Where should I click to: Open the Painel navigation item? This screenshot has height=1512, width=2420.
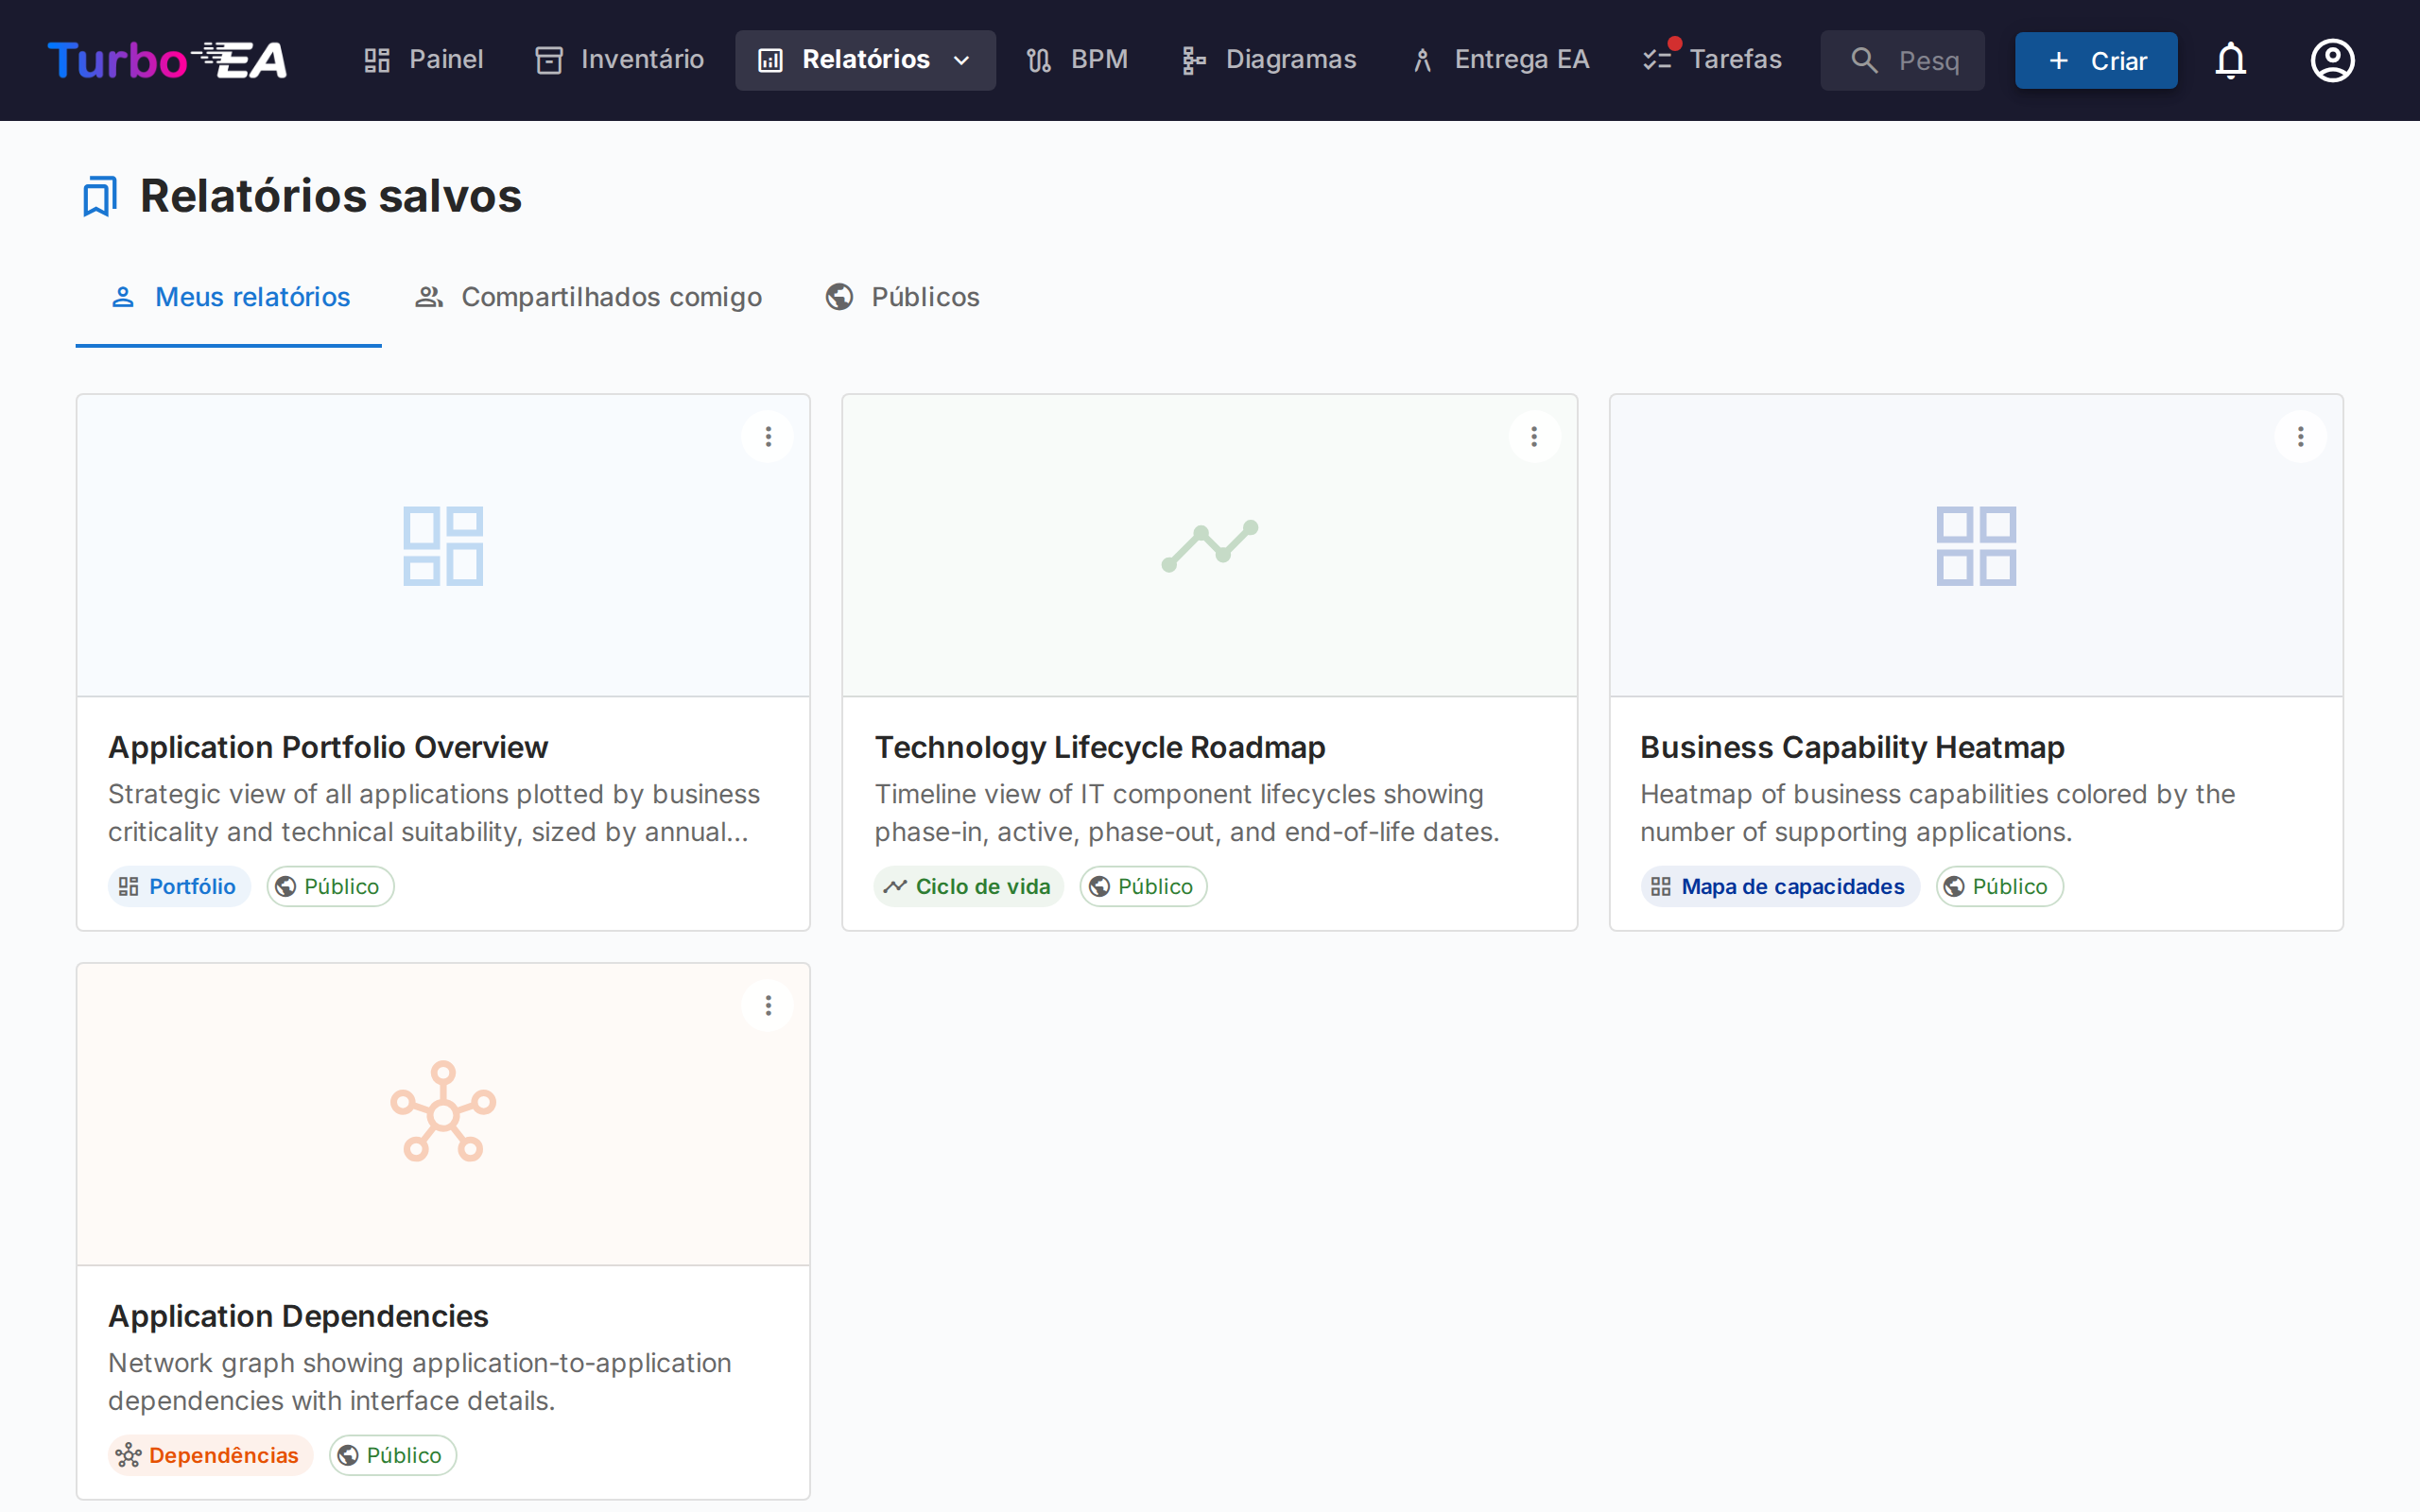tap(423, 60)
